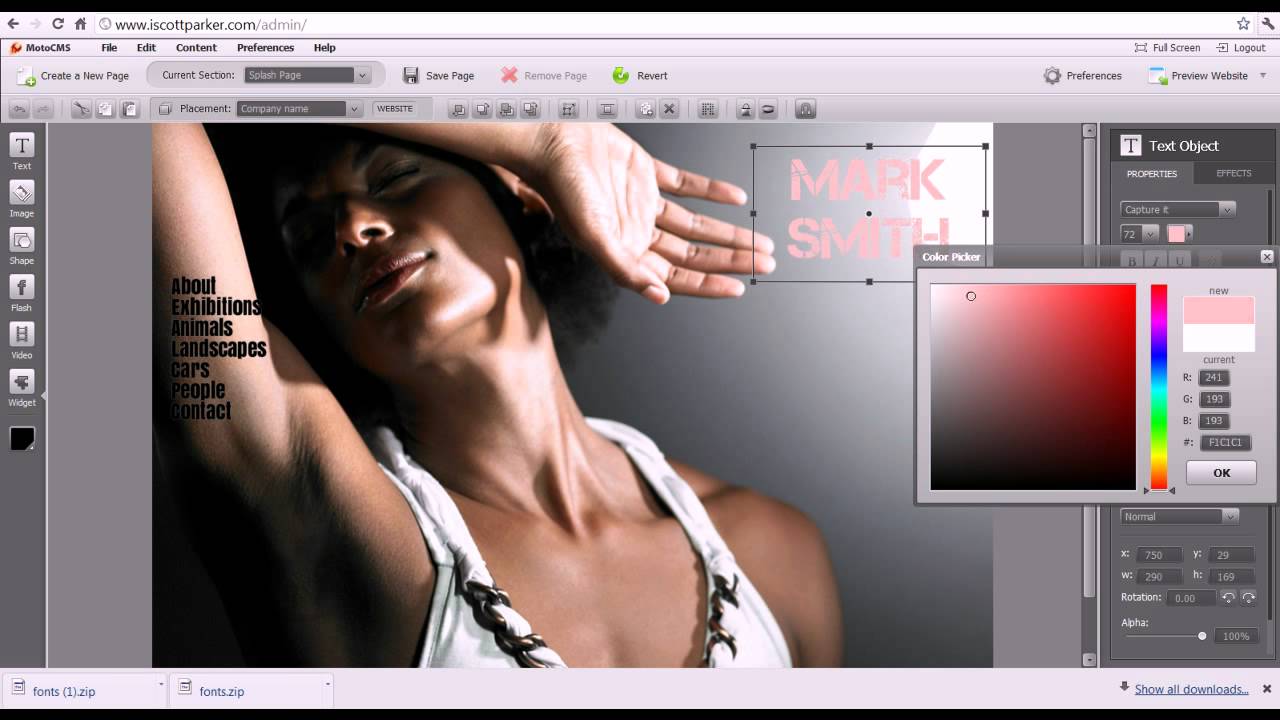Open the Help menu
Screen dimensions: 1280x720
pyautogui.click(x=324, y=48)
